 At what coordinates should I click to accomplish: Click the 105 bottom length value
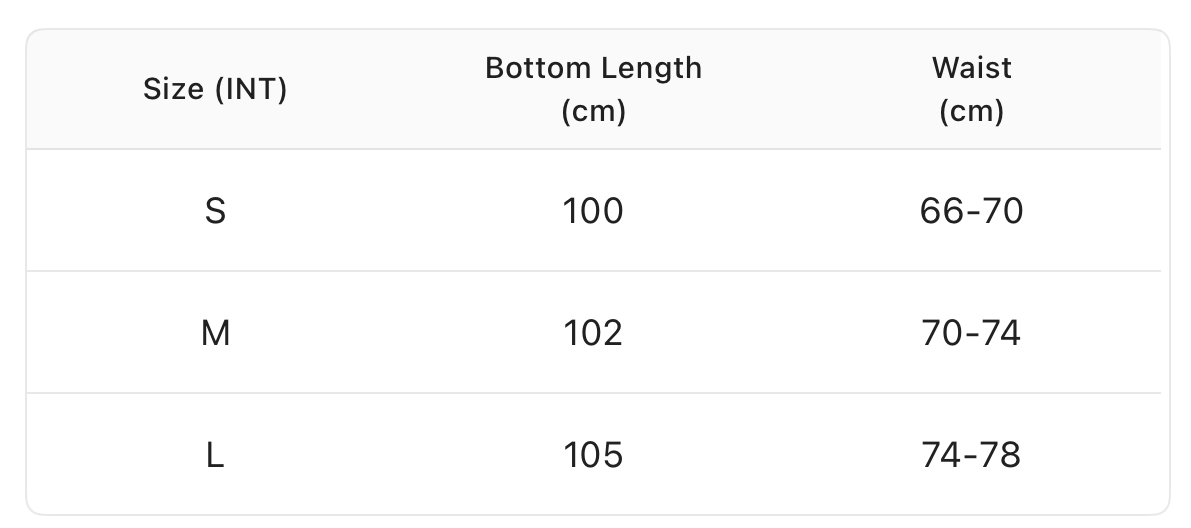tap(593, 455)
